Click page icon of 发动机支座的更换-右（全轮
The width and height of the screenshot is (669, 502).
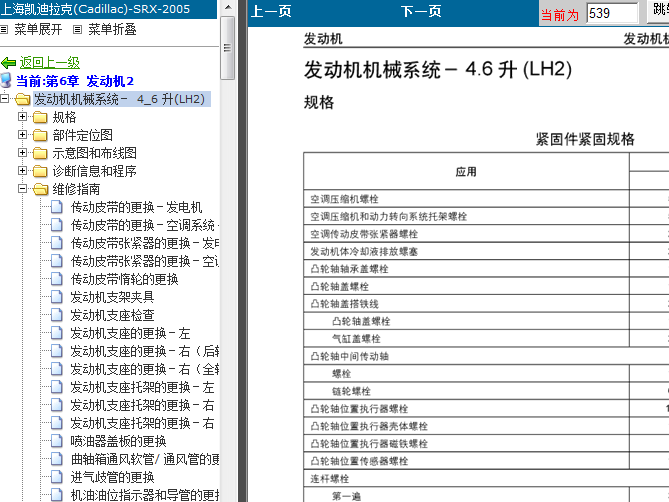(x=57, y=369)
